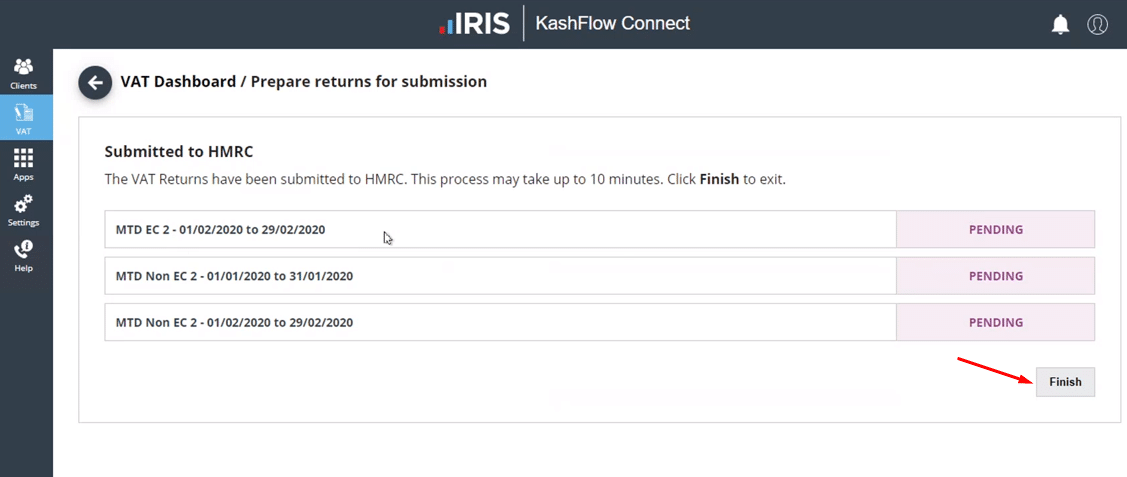Image resolution: width=1127 pixels, height=477 pixels.
Task: Click the Help sidebar icon
Action: [23, 250]
